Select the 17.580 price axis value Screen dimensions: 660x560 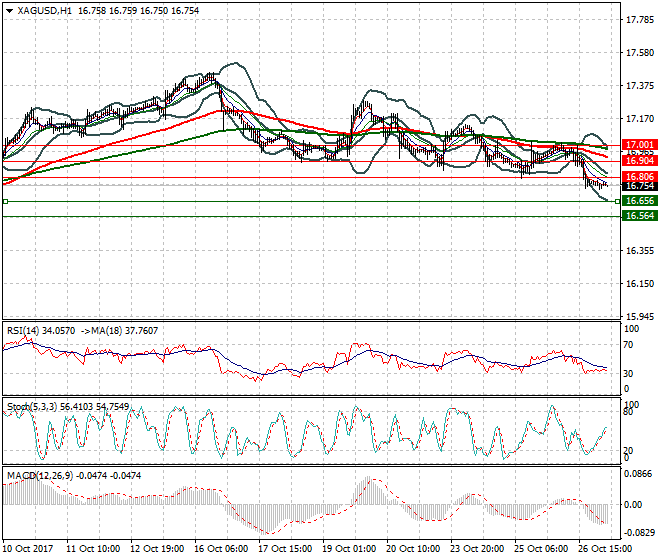coord(640,53)
